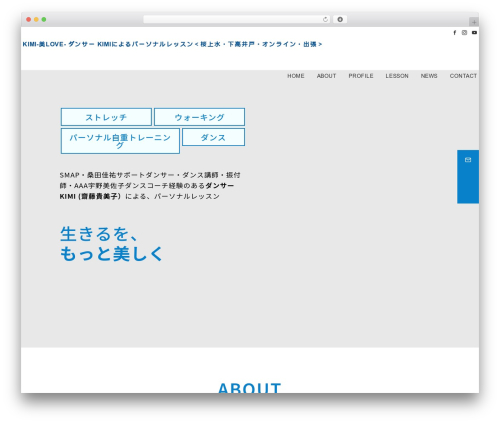500x423 pixels.
Task: Click the ストレッチ button
Action: coord(106,117)
